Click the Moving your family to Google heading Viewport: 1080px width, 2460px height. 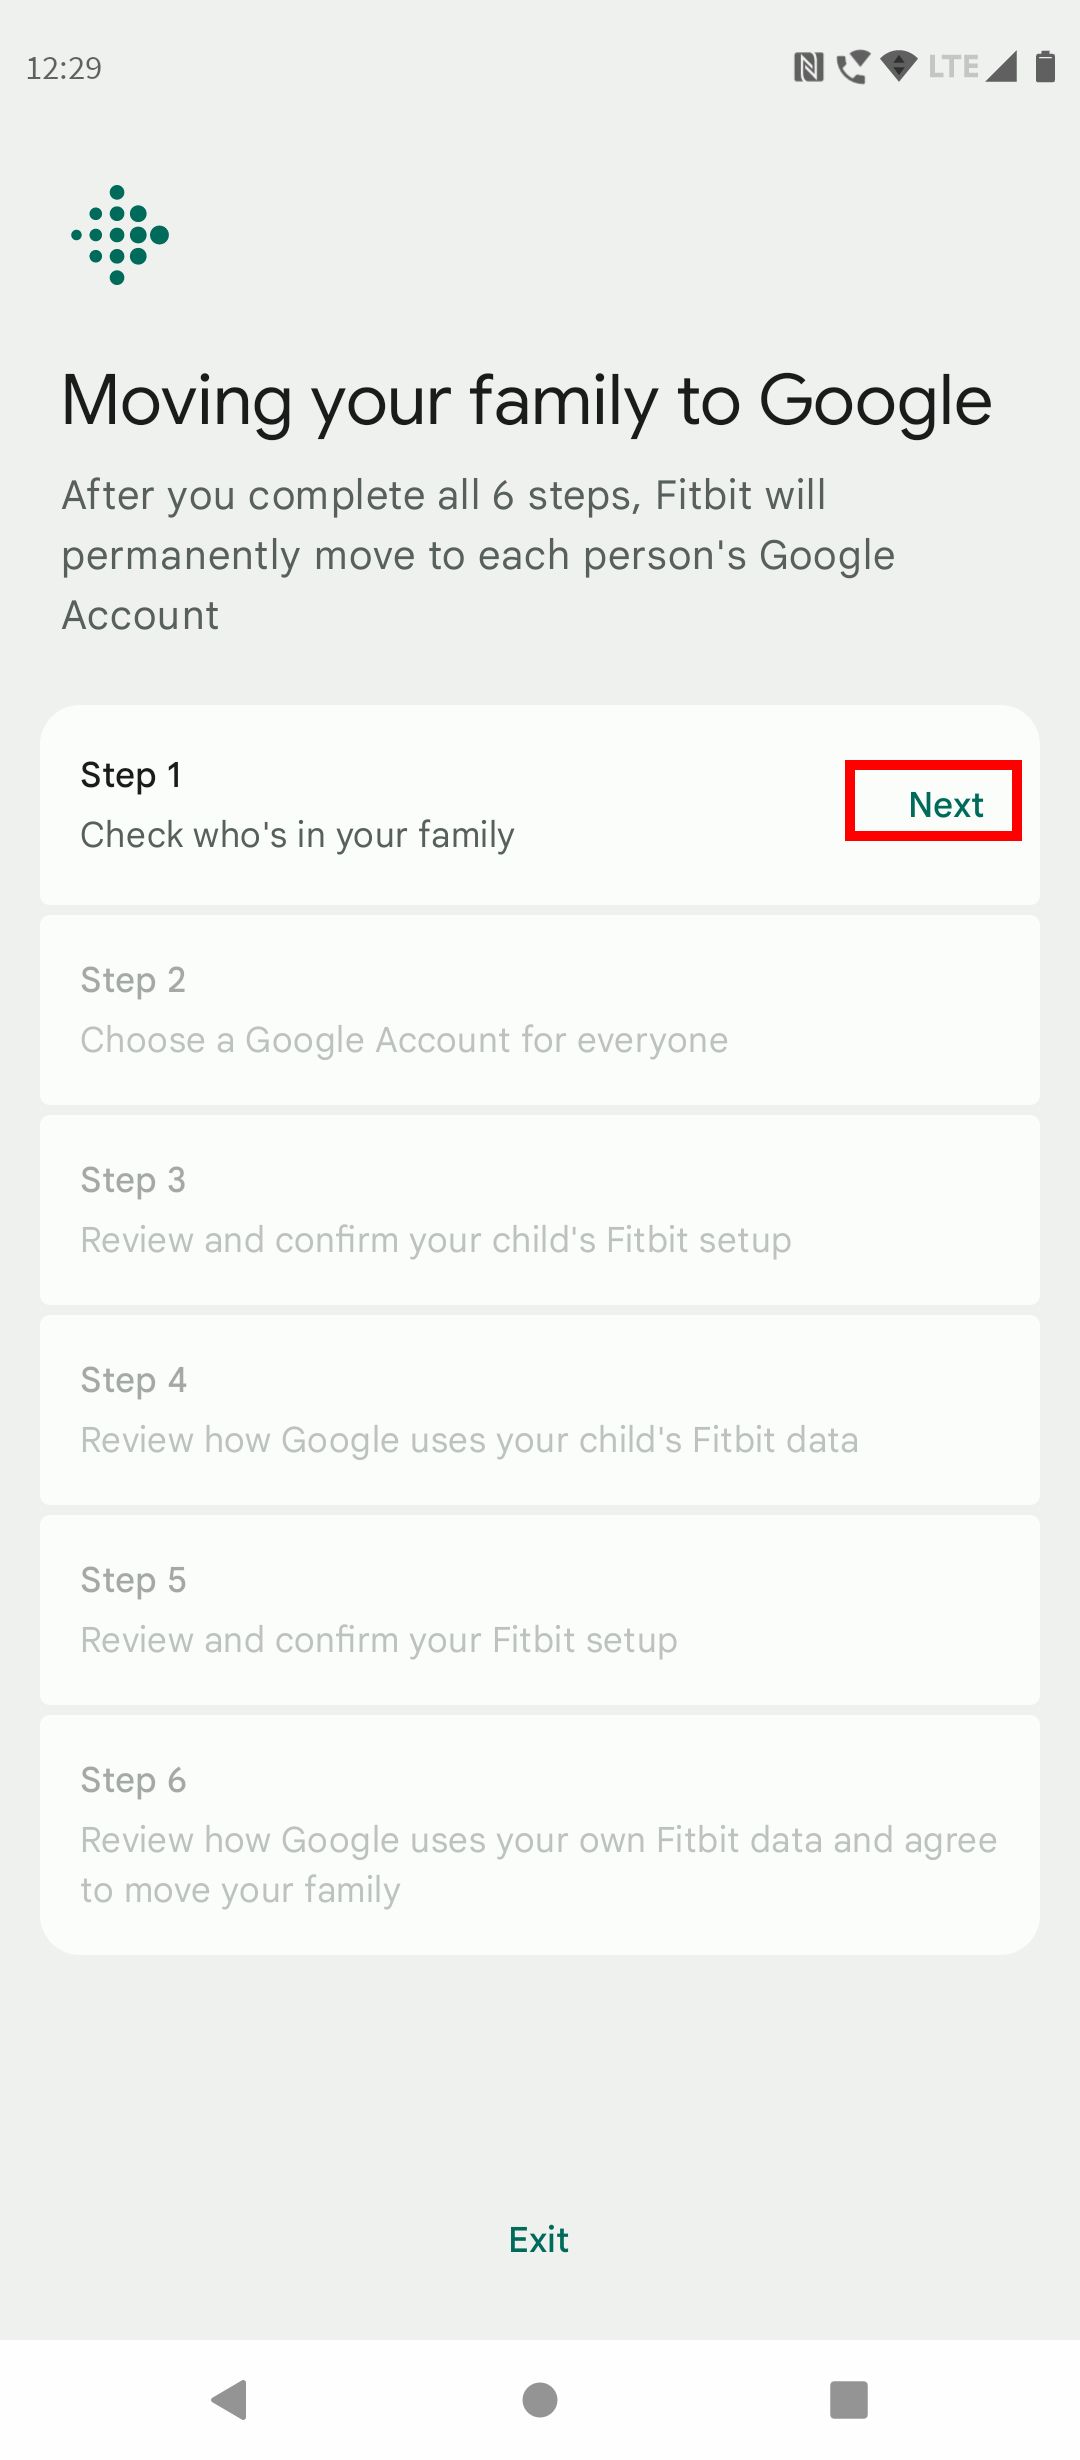click(x=527, y=400)
